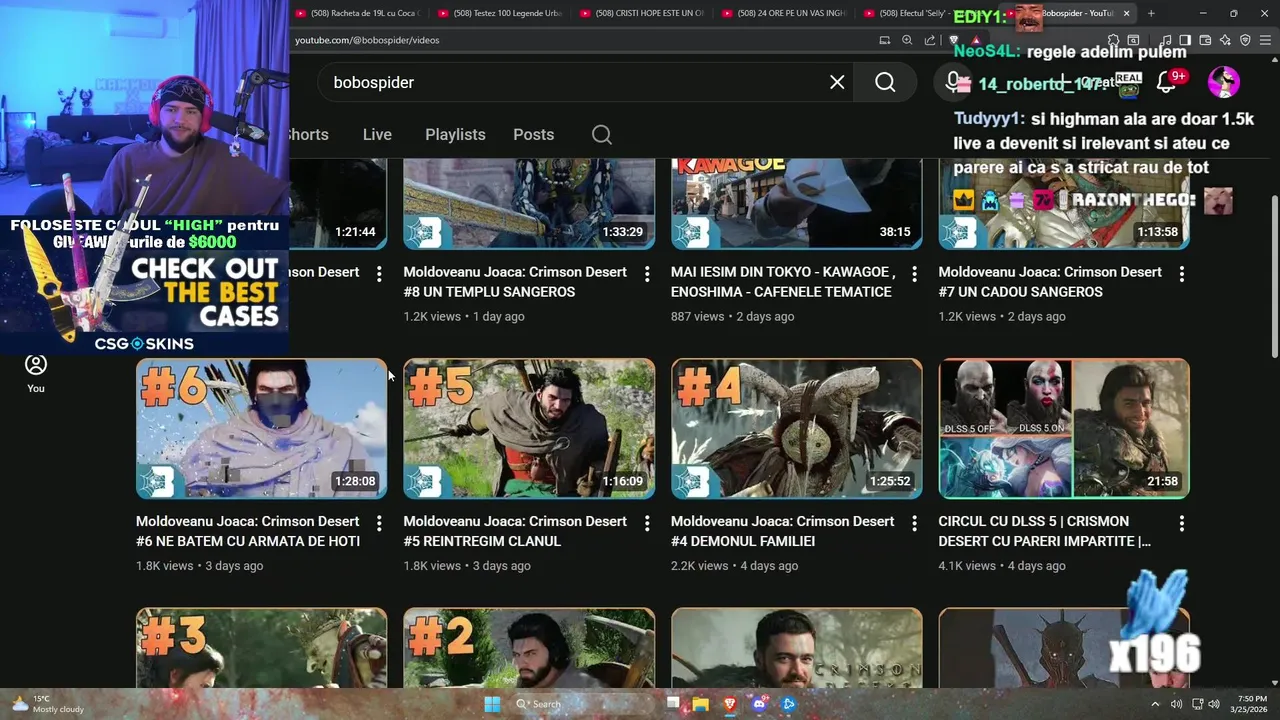The height and width of the screenshot is (720, 1280).
Task: Open Crimson Desert #8 UN TEMPLU SANGEROS title
Action: tap(515, 282)
